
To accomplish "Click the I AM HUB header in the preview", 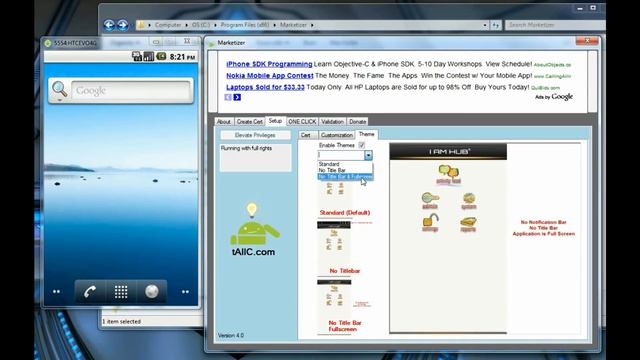I will coord(448,151).
